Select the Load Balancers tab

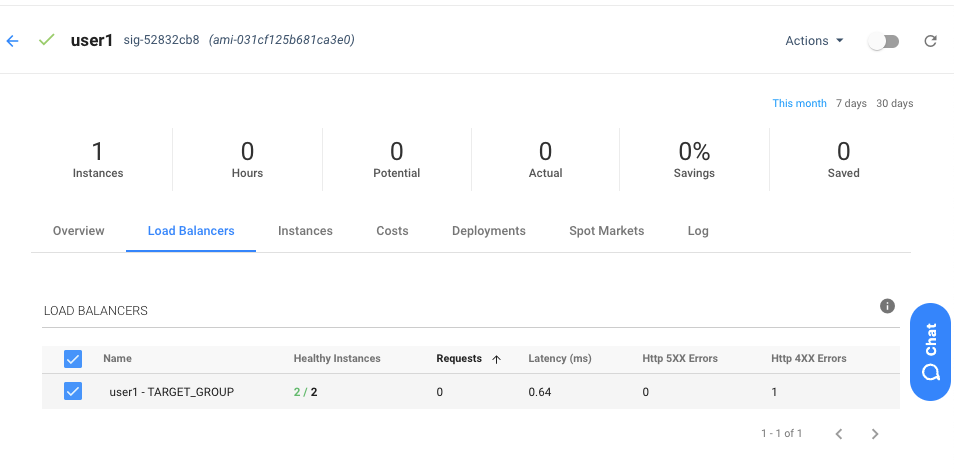coord(191,231)
